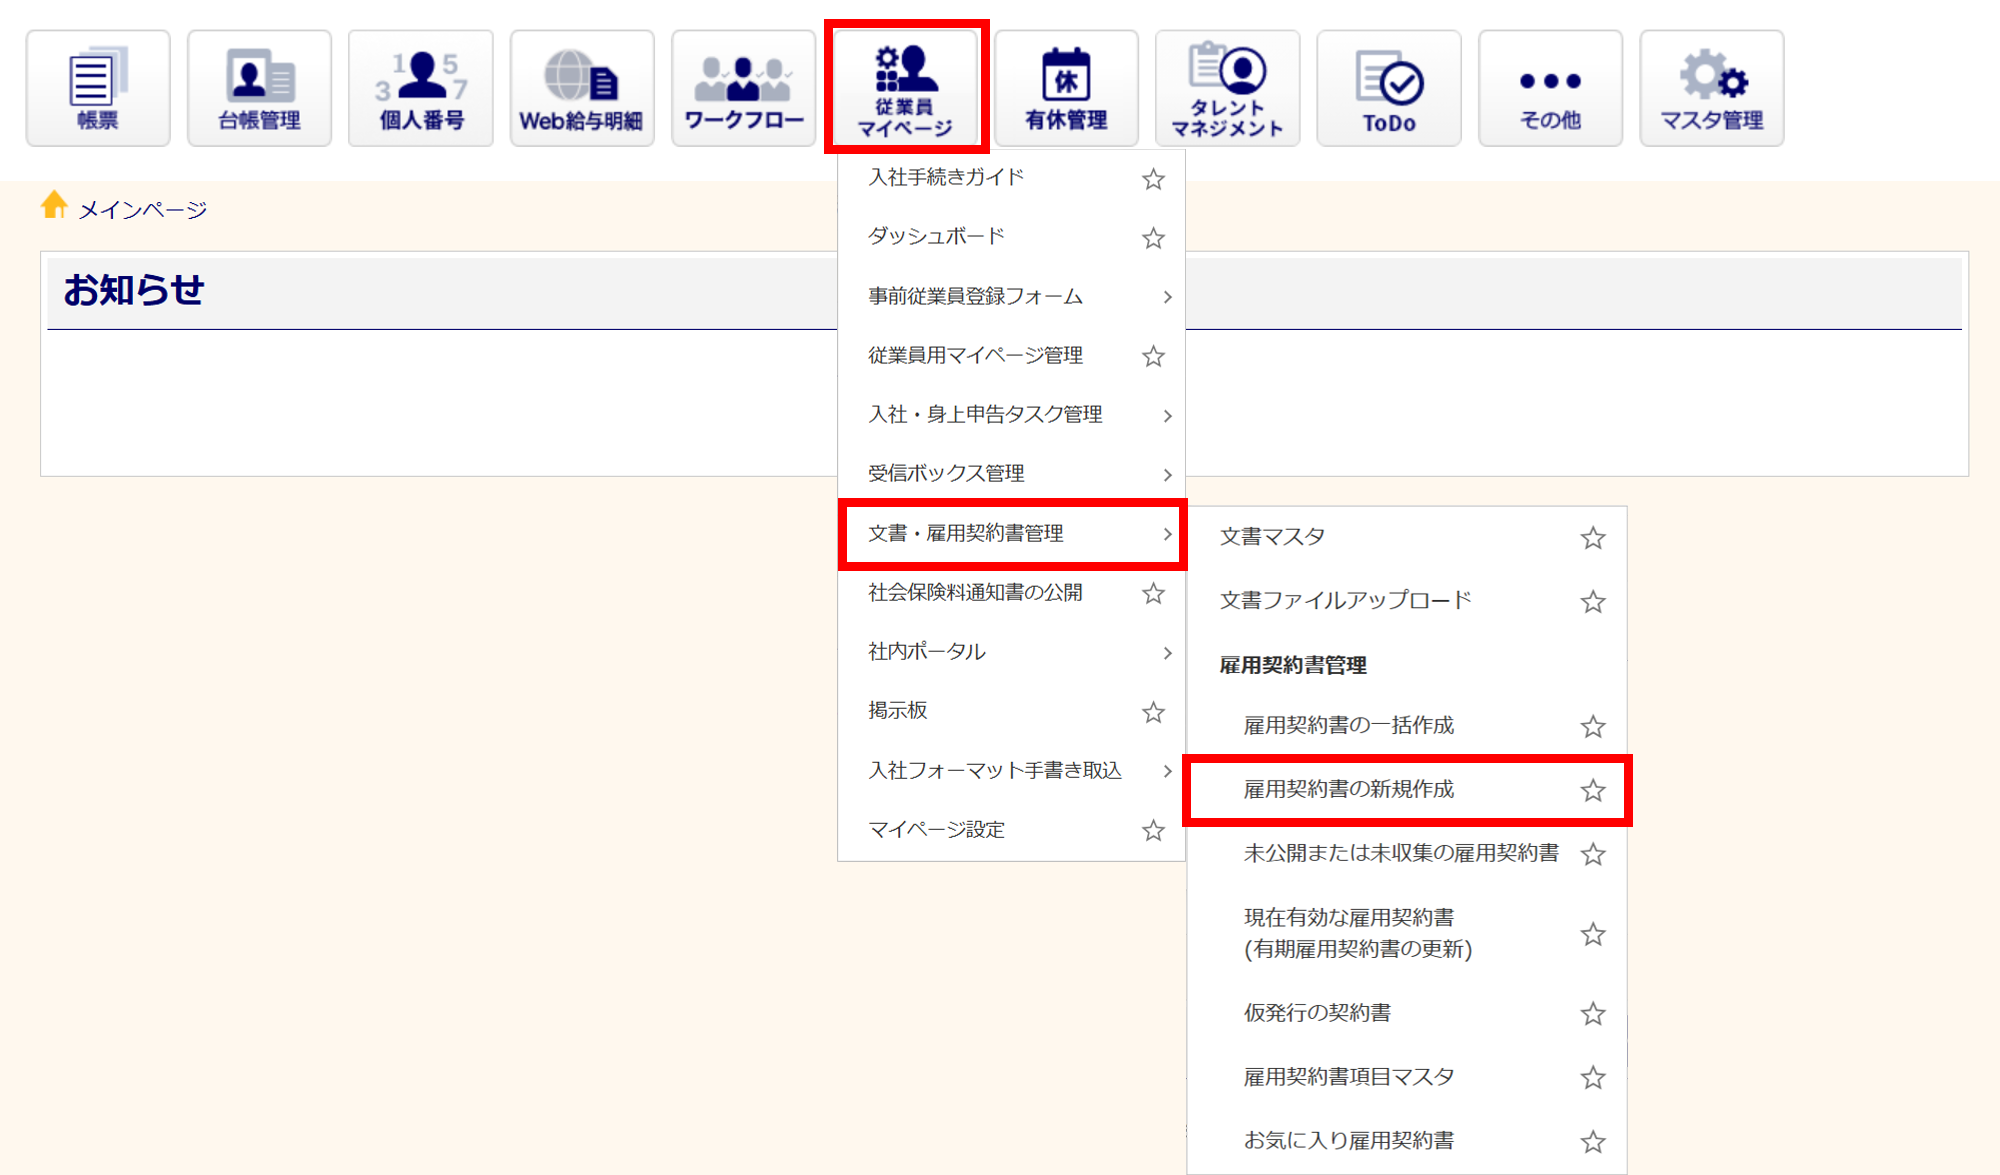This screenshot has height=1175, width=2000.
Task: Select 雇用契約書の新規作成 menu item
Action: [x=1348, y=790]
